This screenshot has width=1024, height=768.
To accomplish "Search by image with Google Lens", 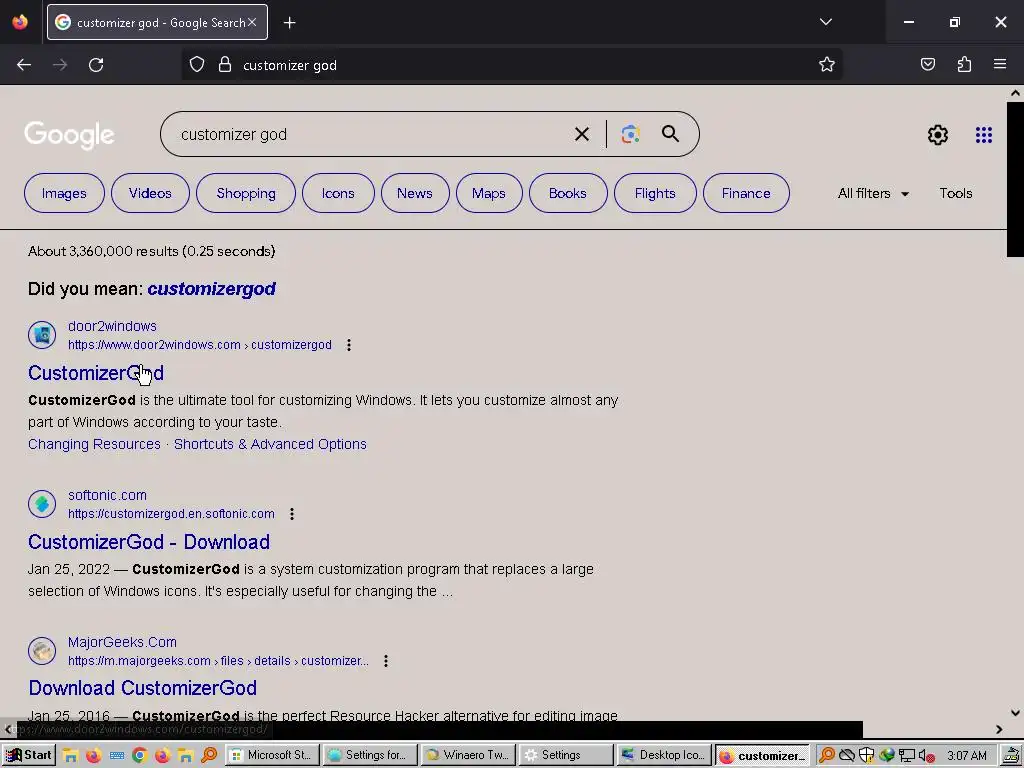I will click(630, 135).
